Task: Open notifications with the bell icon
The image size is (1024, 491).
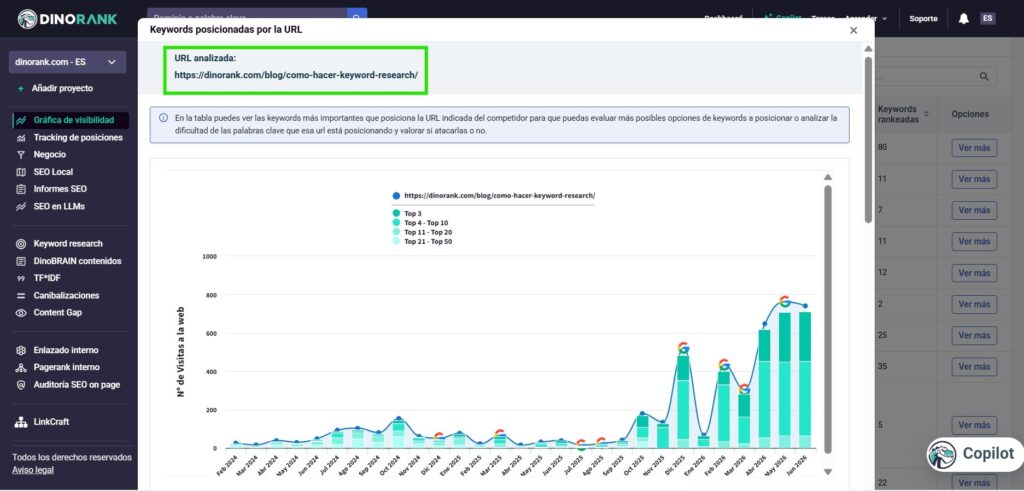Action: (x=963, y=19)
